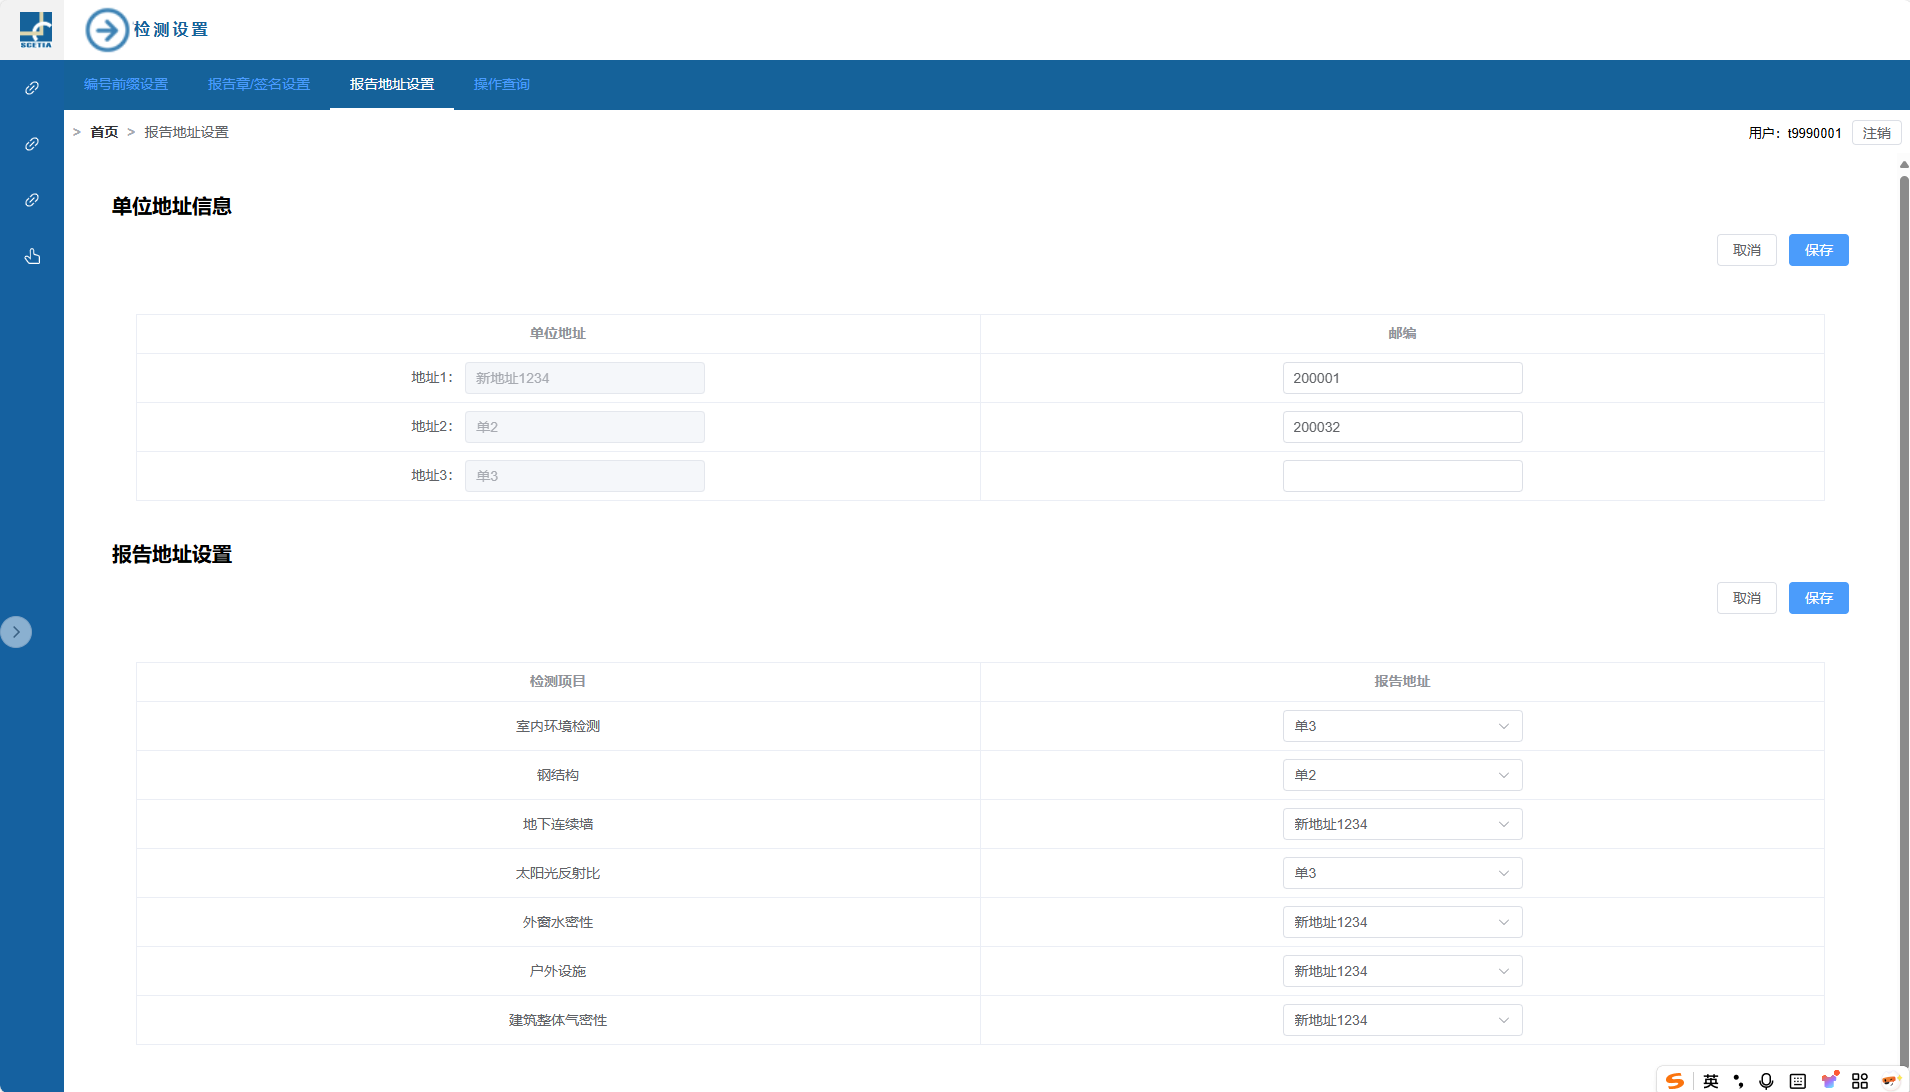Click the Sogou input method S logo
The height and width of the screenshot is (1092, 1910).
pyautogui.click(x=1675, y=1080)
